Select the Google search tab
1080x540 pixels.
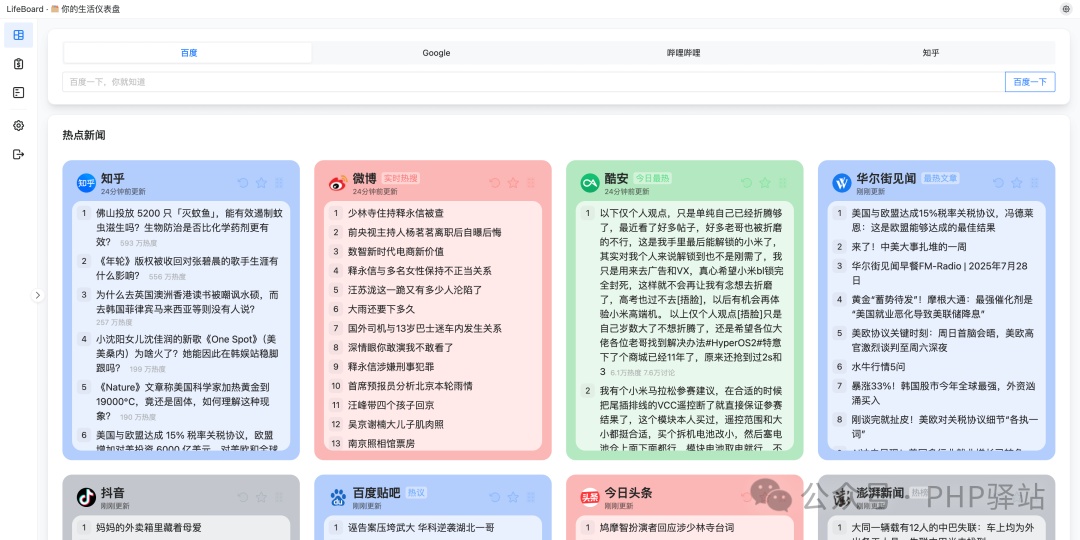(x=436, y=53)
